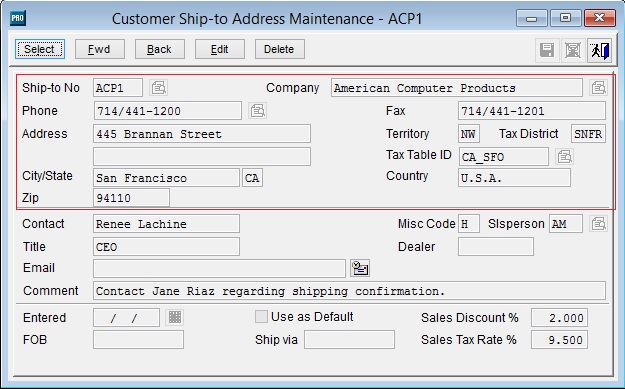Screen dimensions: 625x389
Task: Click the Company field American Computer Products
Action: coord(457,88)
